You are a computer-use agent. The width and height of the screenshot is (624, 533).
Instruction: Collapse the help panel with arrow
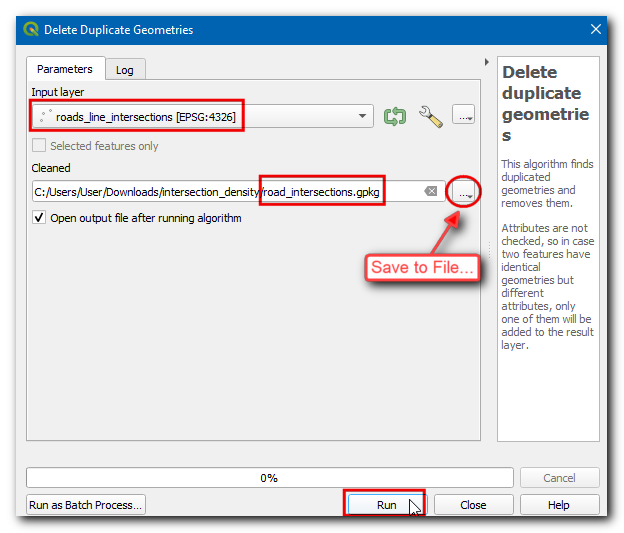pos(486,62)
